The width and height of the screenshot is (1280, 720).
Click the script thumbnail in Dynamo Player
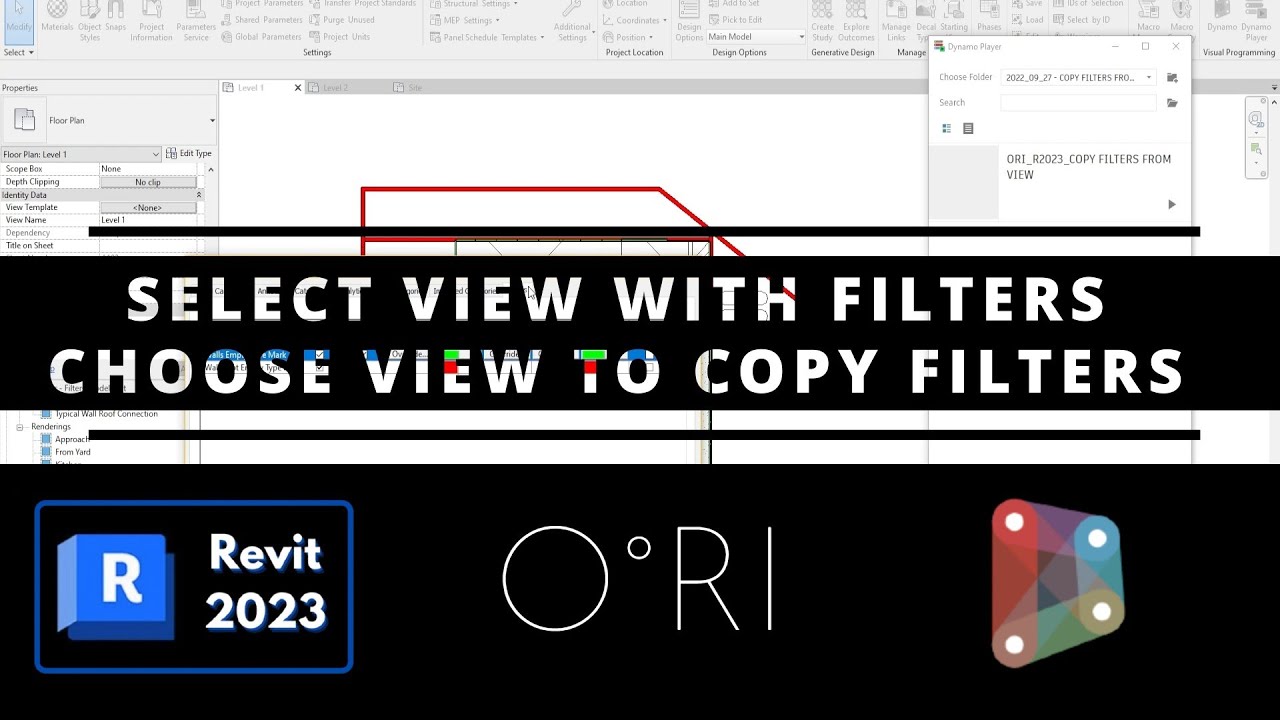pos(964,182)
